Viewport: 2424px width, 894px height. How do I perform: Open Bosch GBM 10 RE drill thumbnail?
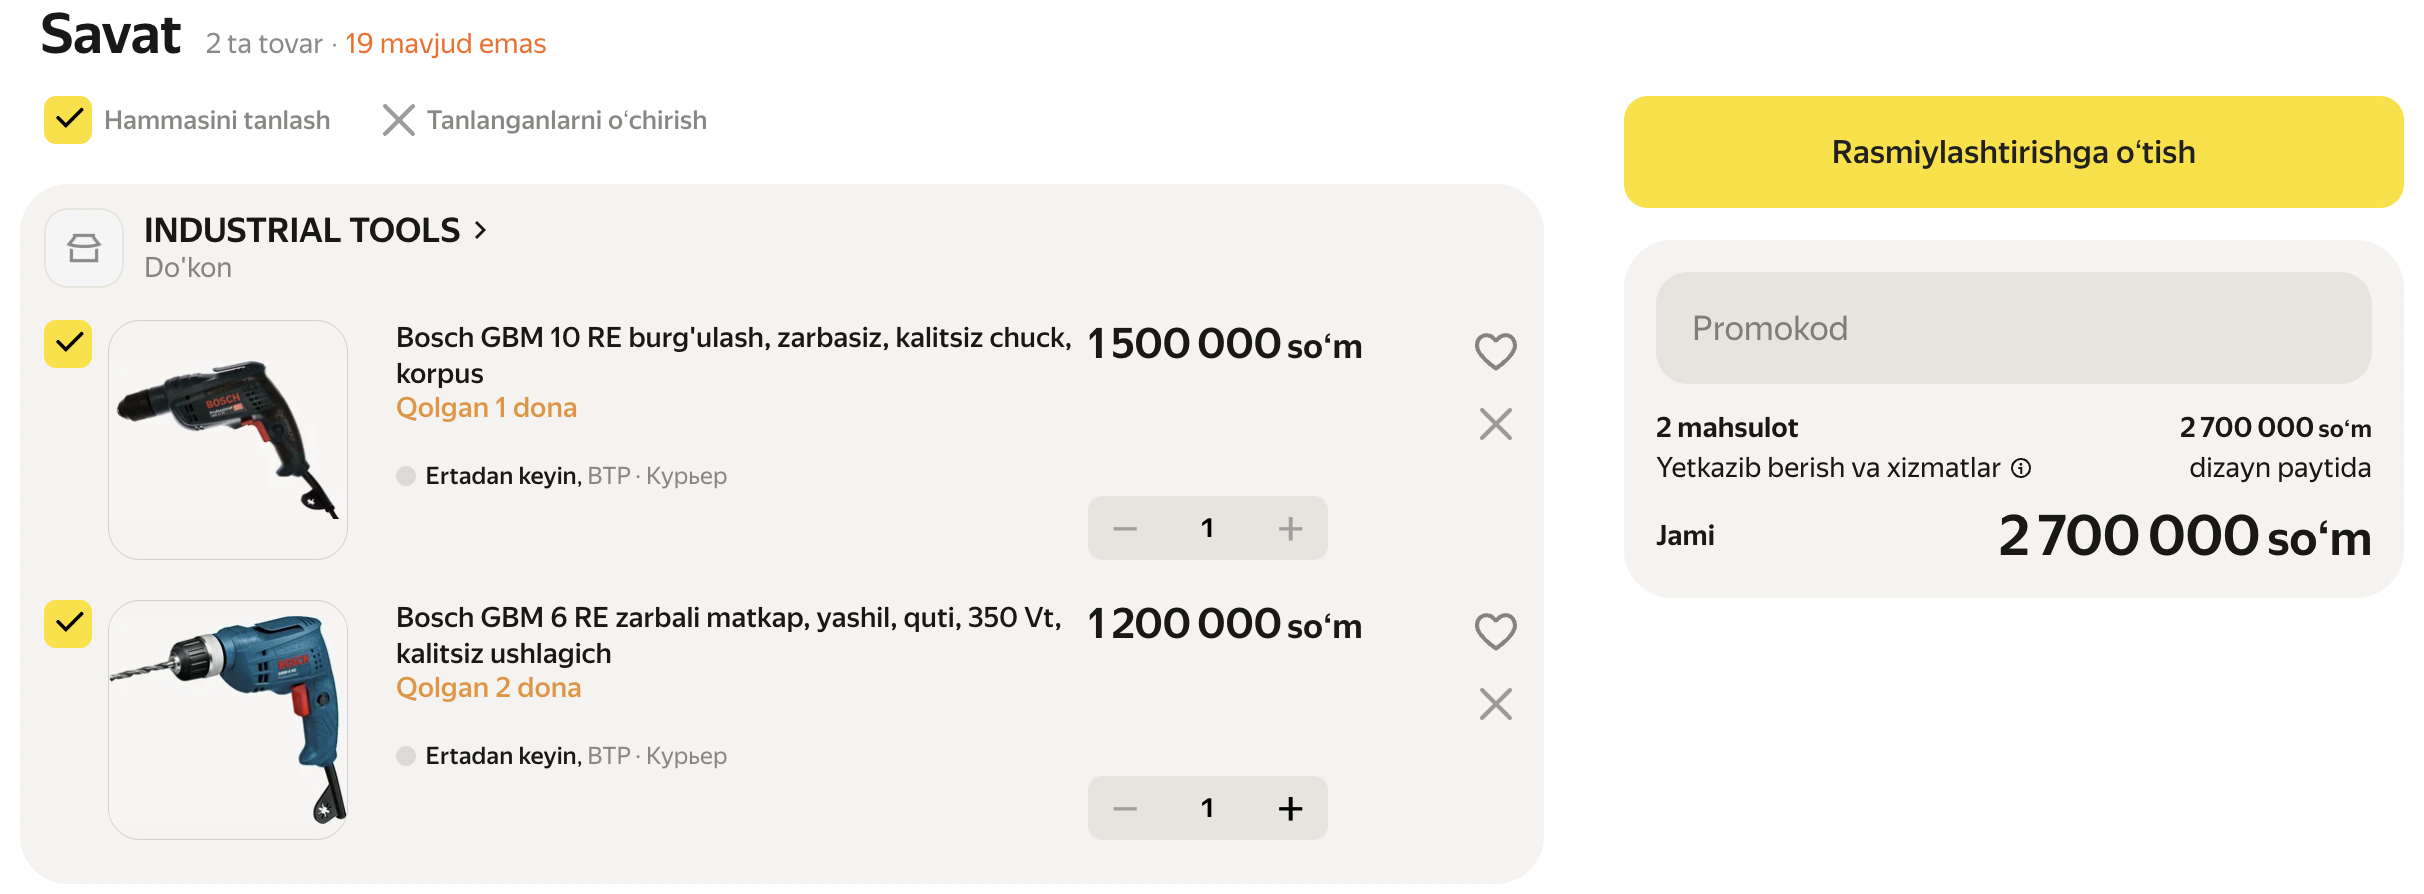tap(228, 440)
